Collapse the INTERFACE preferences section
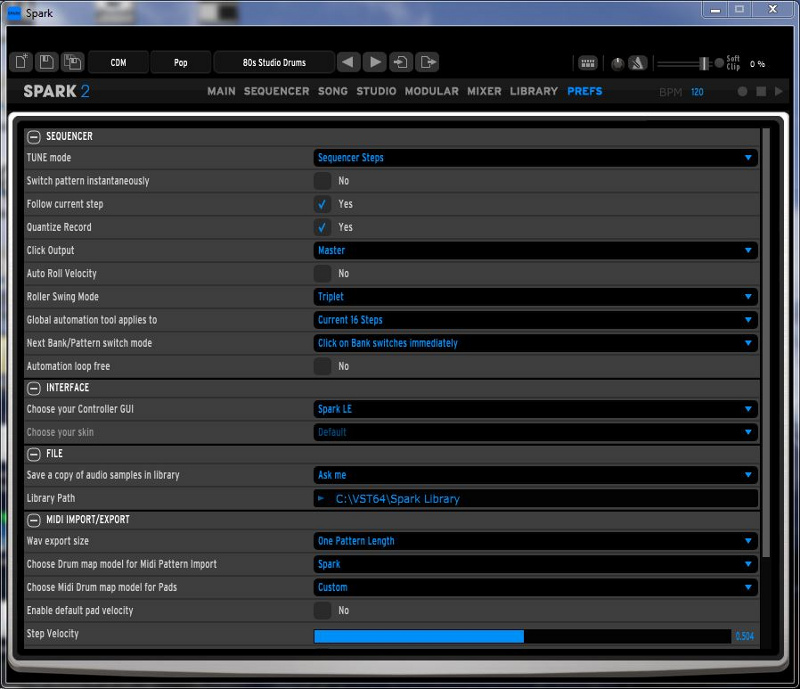Viewport: 800px width, 689px height. (x=34, y=388)
